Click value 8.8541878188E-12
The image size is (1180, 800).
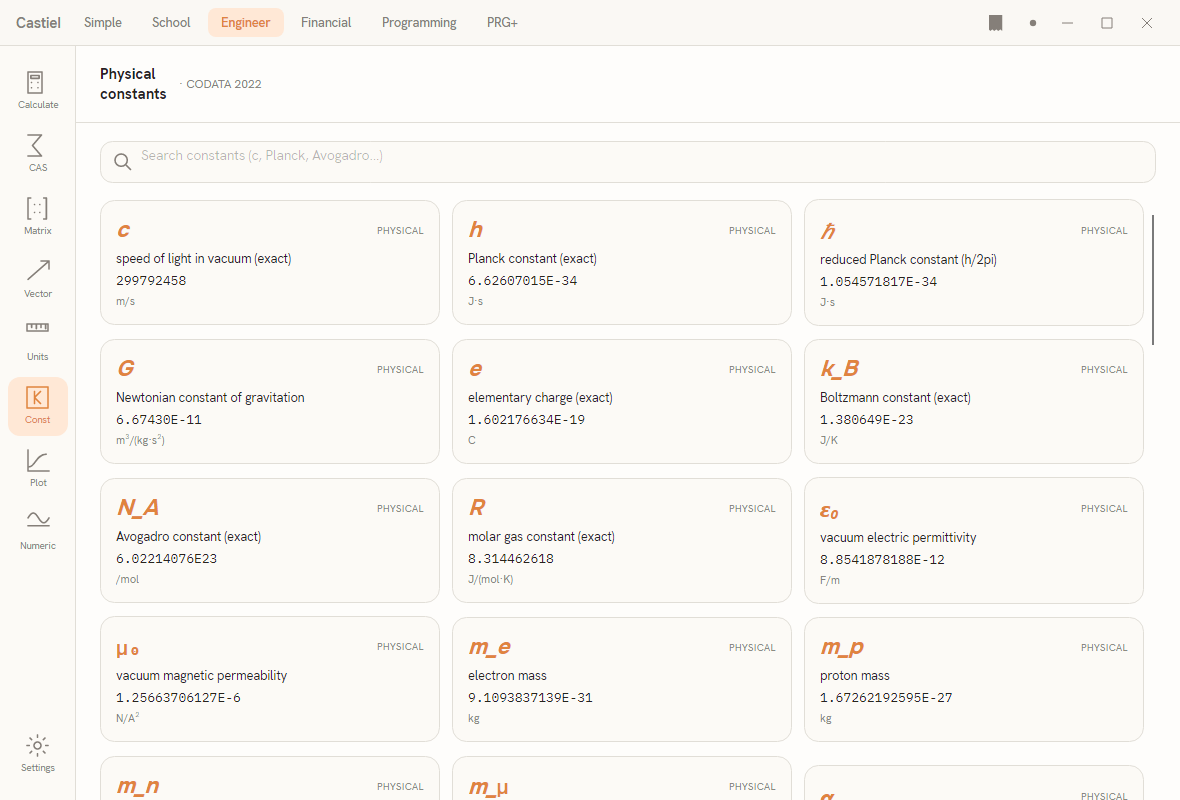[882, 560]
